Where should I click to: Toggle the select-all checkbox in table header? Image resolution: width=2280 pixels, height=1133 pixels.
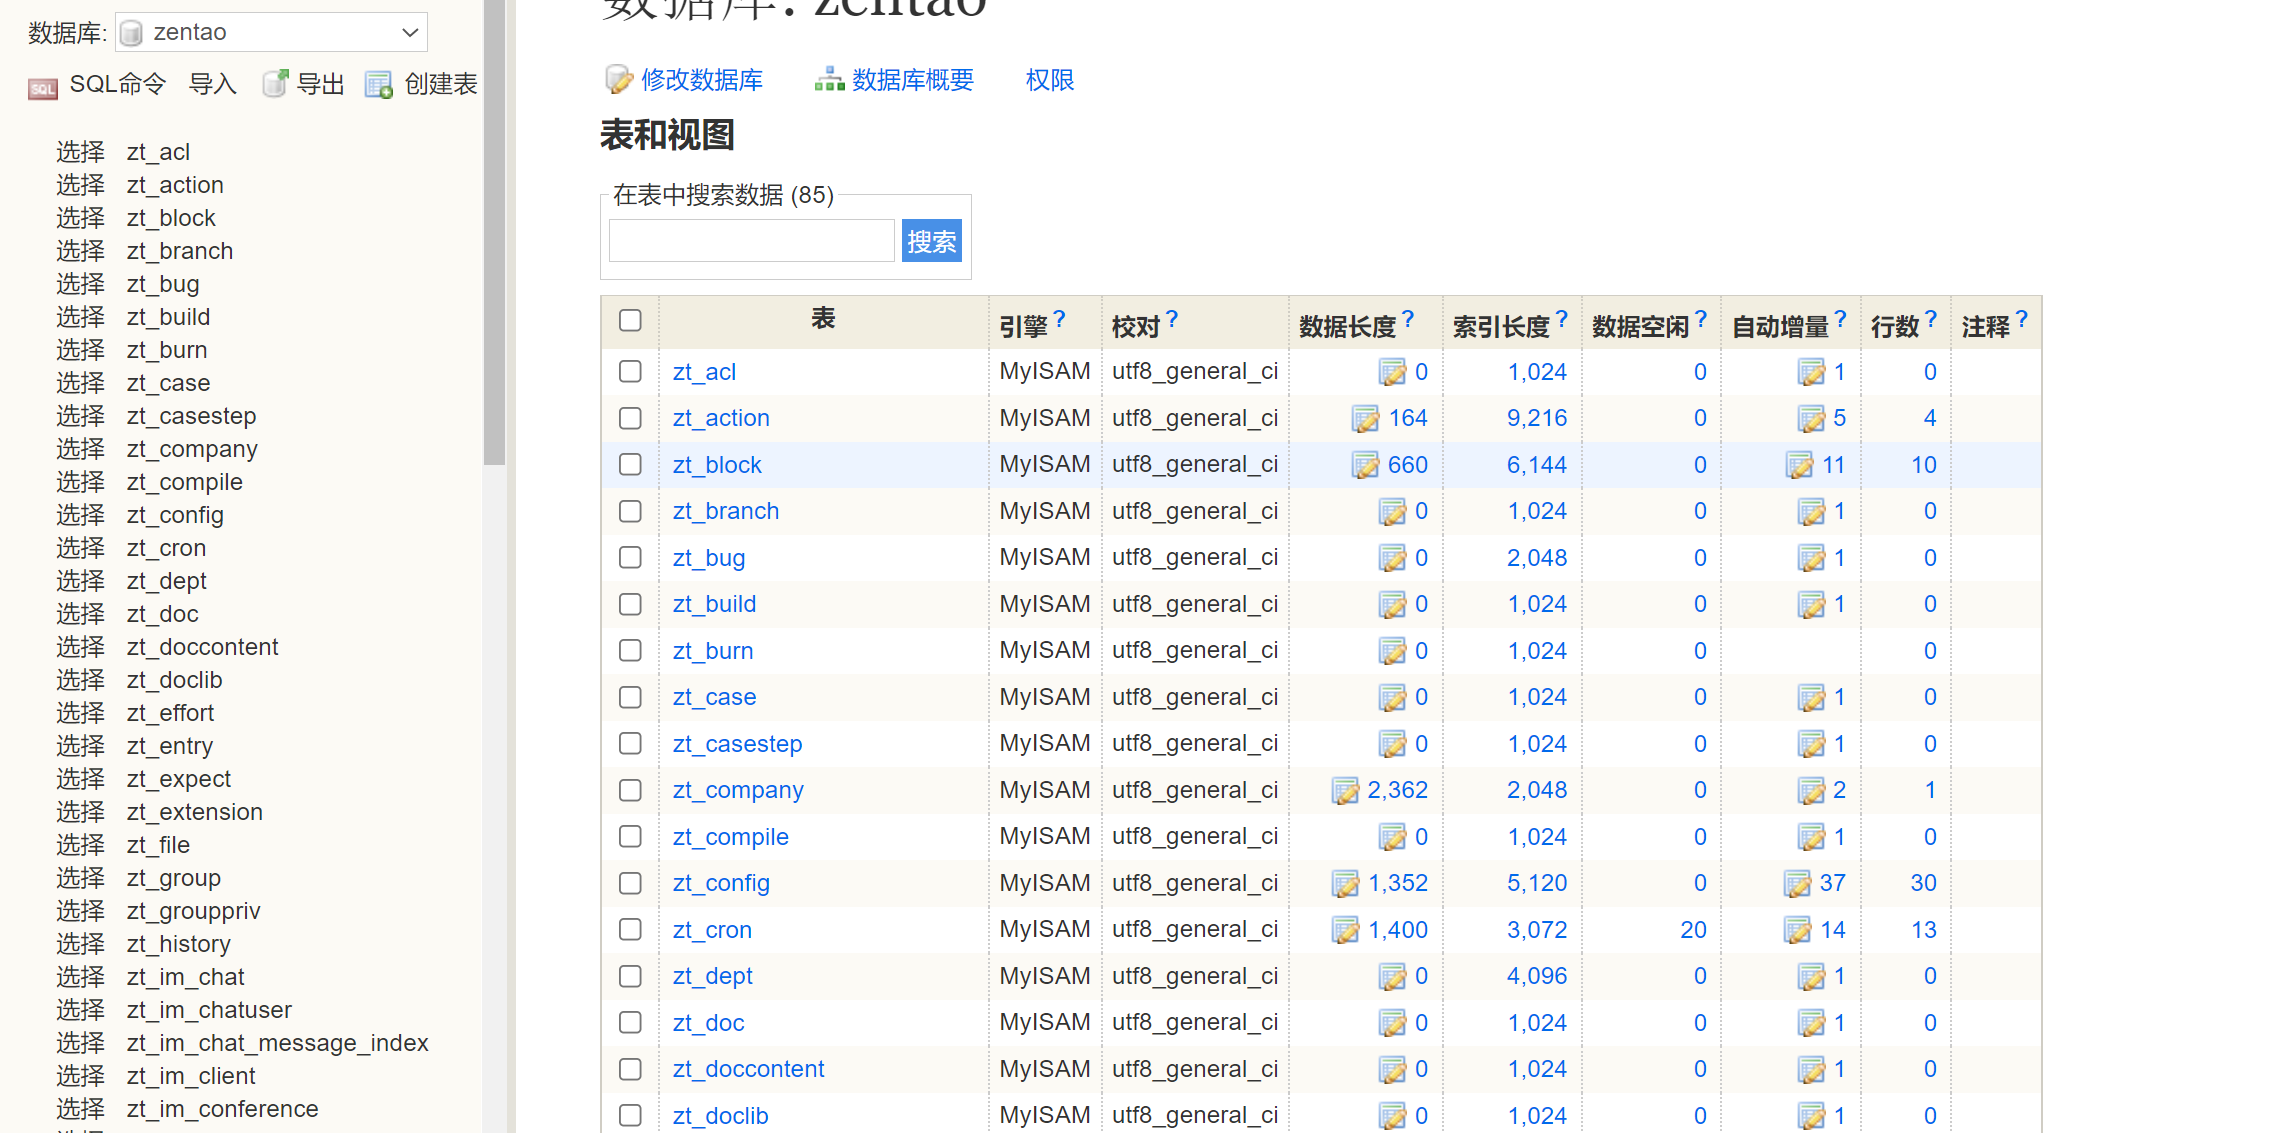click(x=630, y=321)
